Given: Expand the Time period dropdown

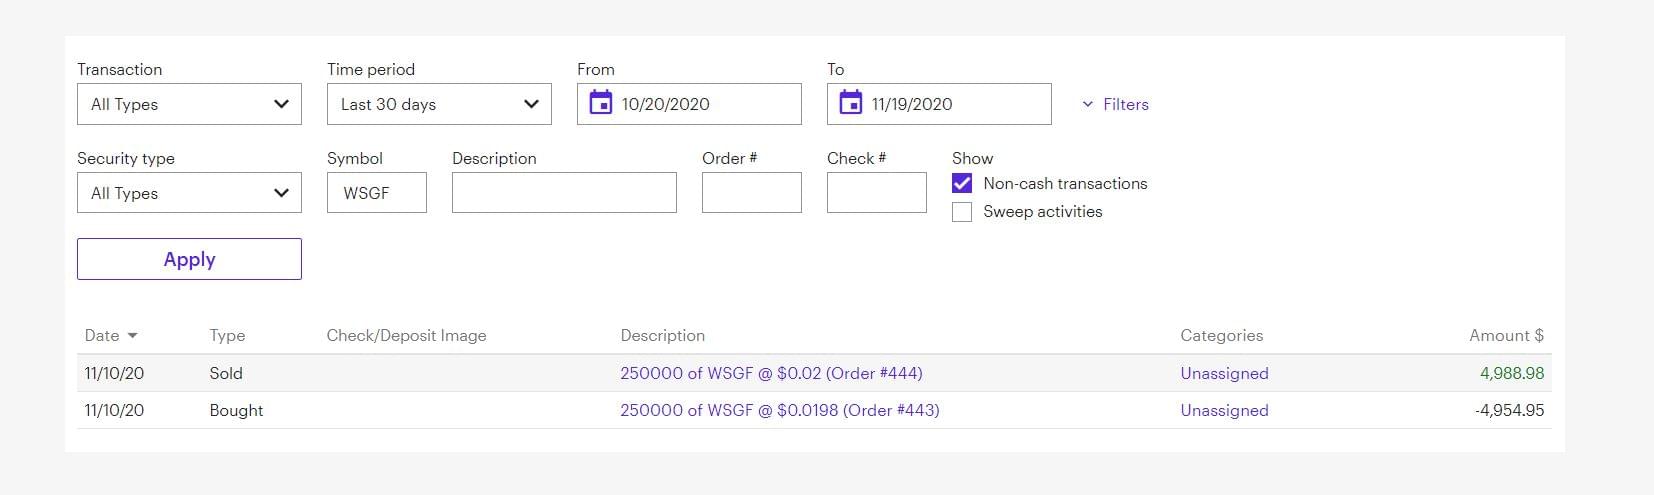Looking at the screenshot, I should [x=439, y=104].
